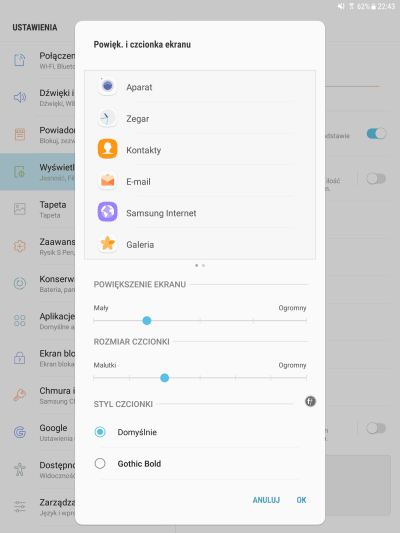Image resolution: width=400 pixels, height=533 pixels.
Task: Tap the Samsung Internet globe icon
Action: point(107,212)
